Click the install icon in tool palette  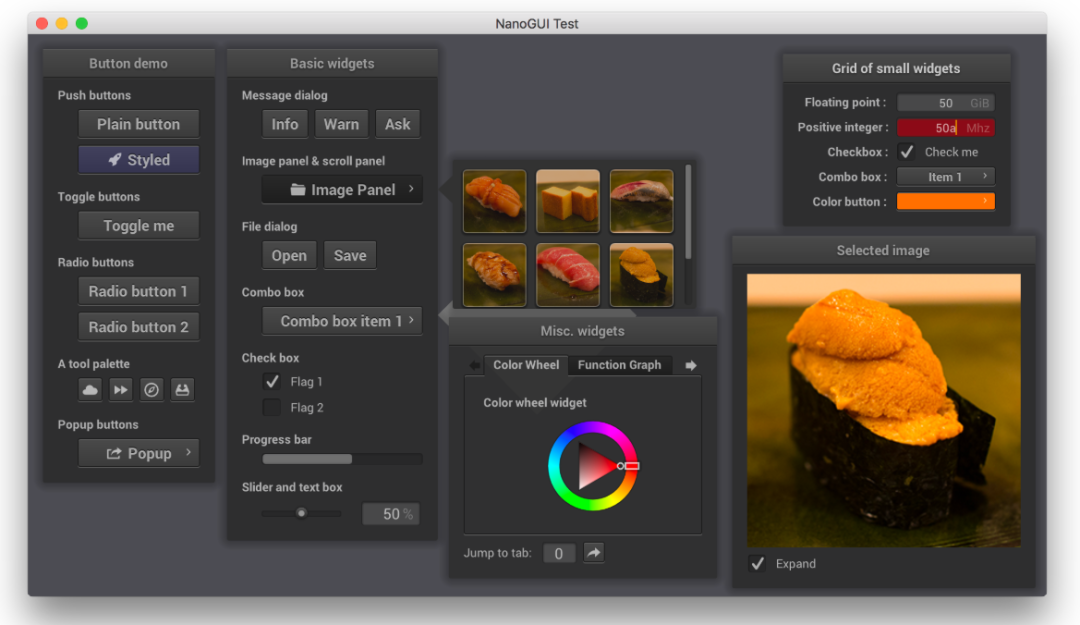[x=182, y=390]
